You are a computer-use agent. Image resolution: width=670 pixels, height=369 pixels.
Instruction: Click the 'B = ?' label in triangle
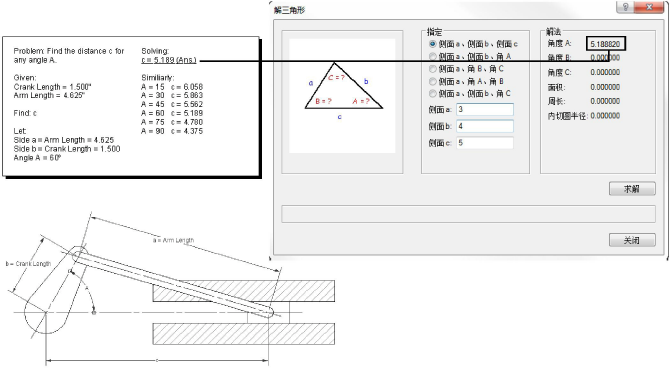pos(323,101)
